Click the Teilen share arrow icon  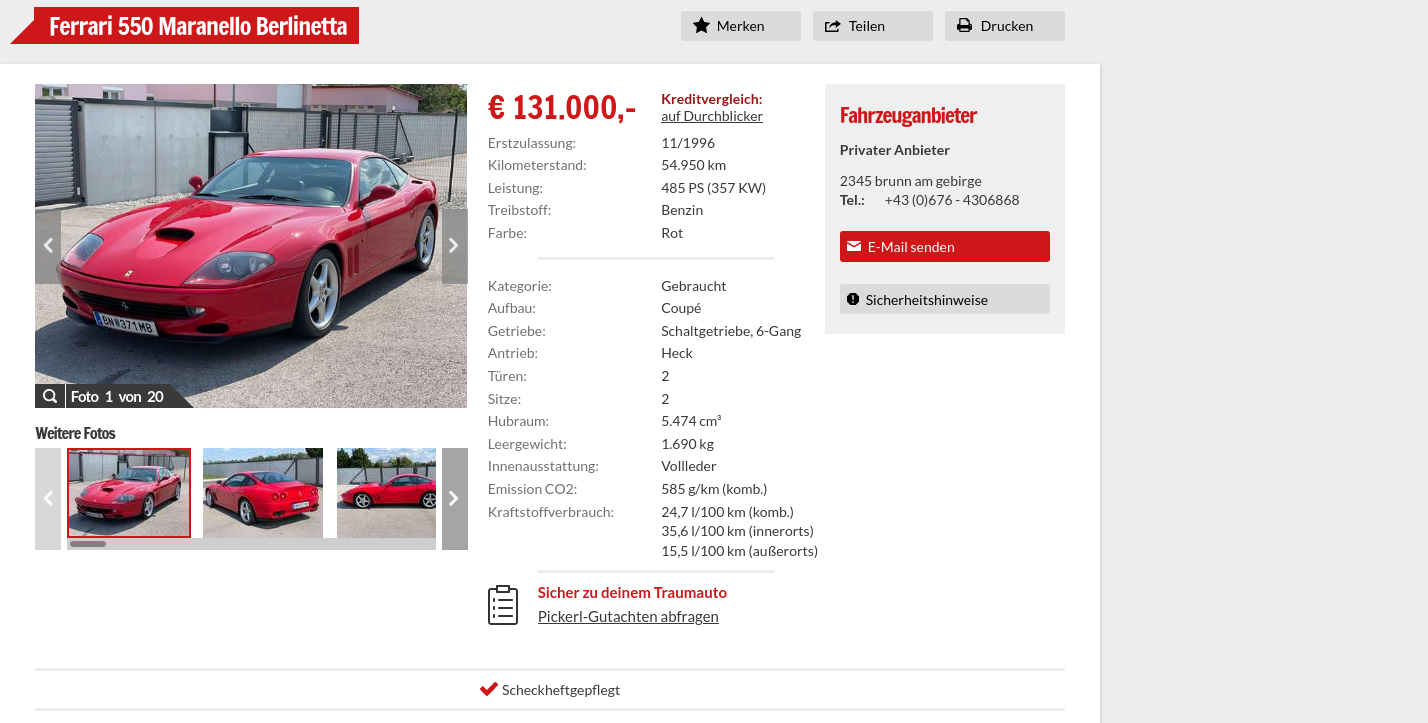click(x=833, y=26)
